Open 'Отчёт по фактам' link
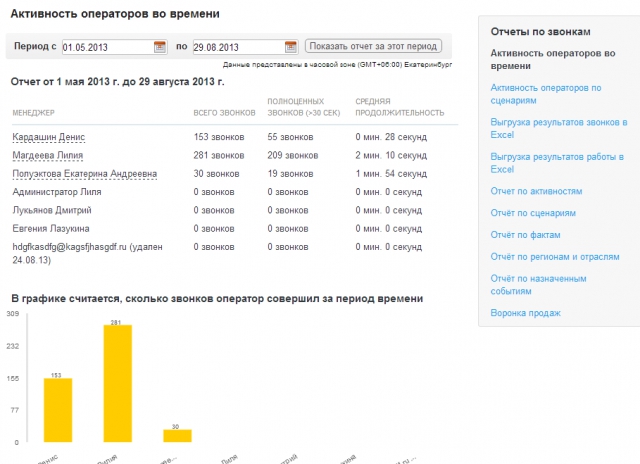Screen dimensions: 640x464 click(x=525, y=235)
